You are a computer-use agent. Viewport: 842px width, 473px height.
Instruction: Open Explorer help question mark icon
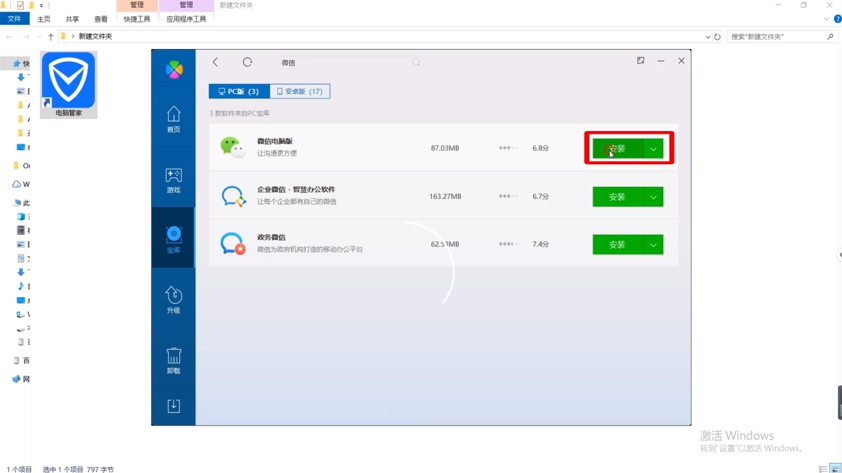click(838, 19)
